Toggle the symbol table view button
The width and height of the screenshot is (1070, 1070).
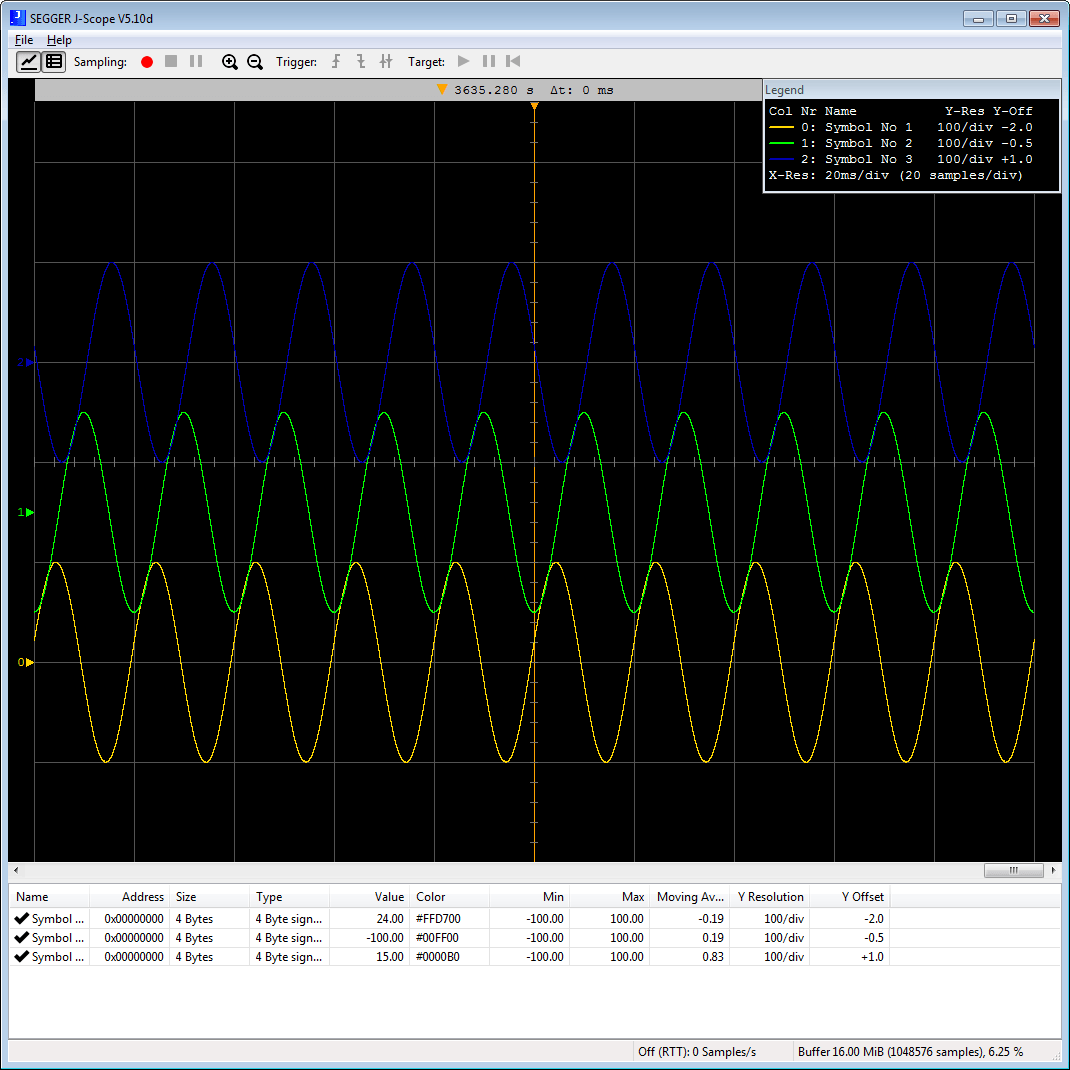click(x=54, y=62)
